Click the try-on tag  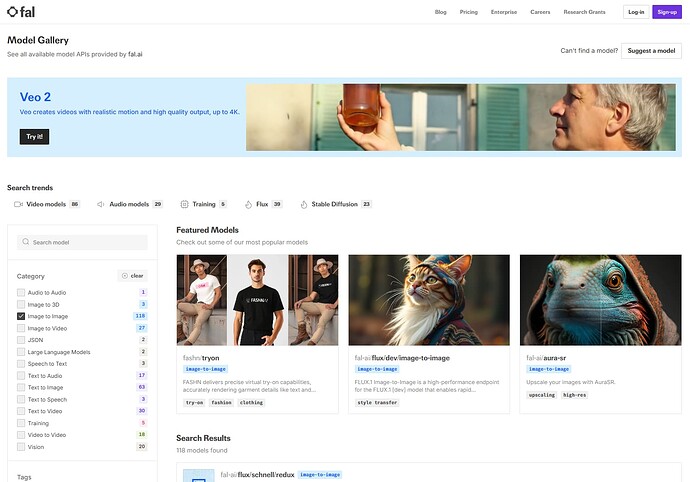click(194, 402)
